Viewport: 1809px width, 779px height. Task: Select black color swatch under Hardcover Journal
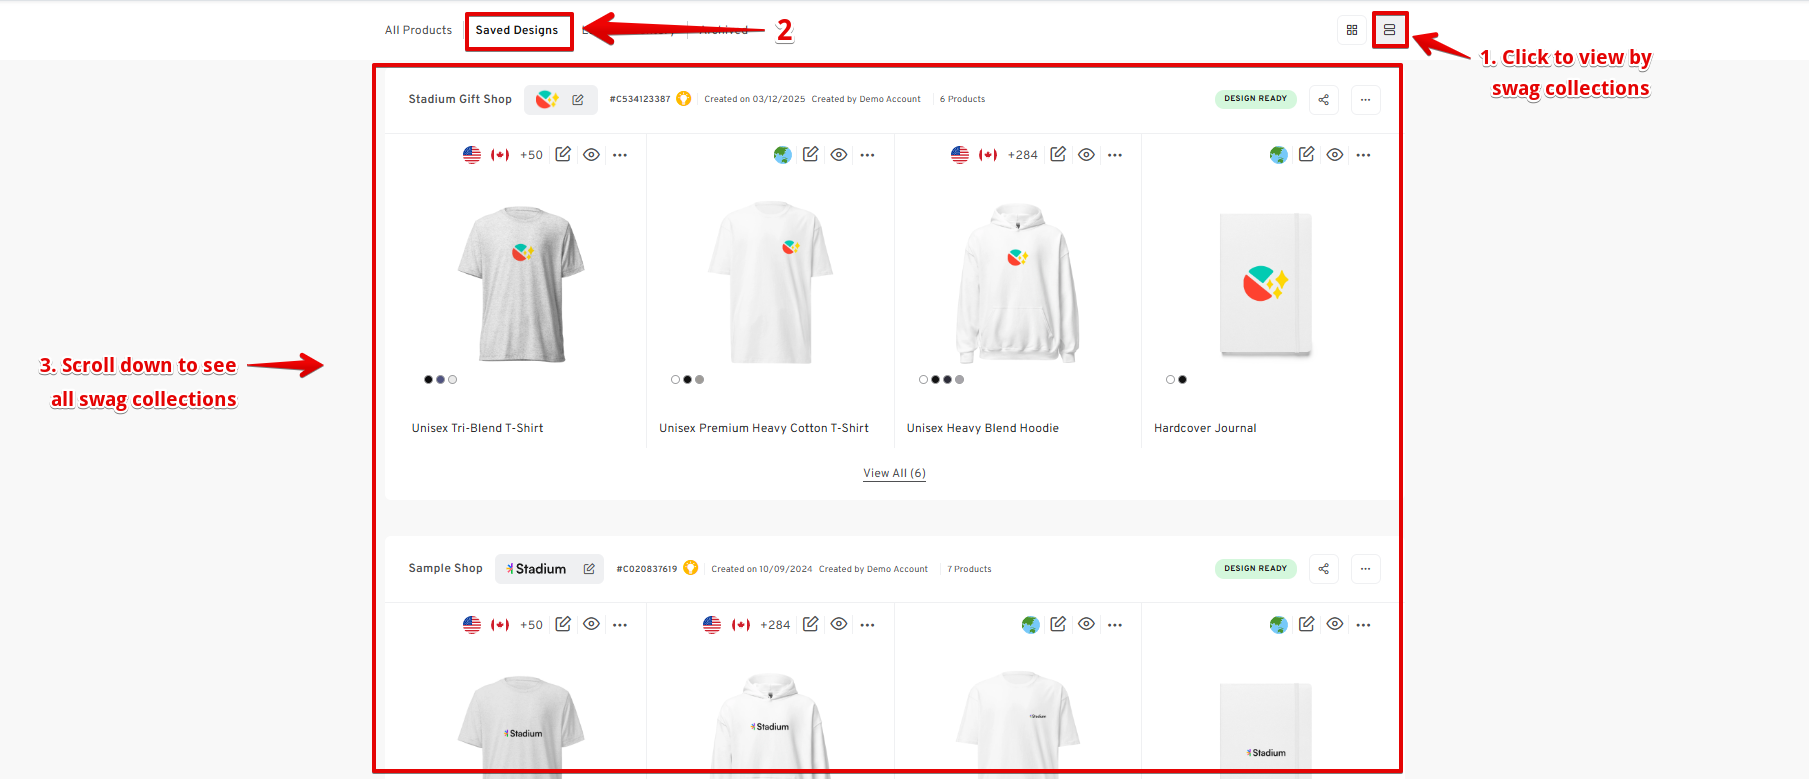click(x=1183, y=380)
